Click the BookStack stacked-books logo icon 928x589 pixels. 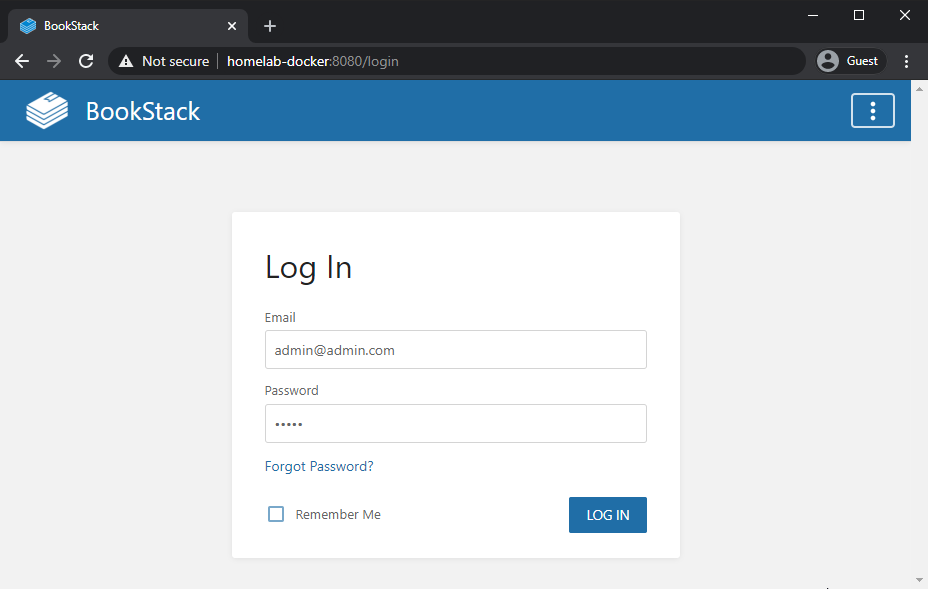pyautogui.click(x=47, y=111)
